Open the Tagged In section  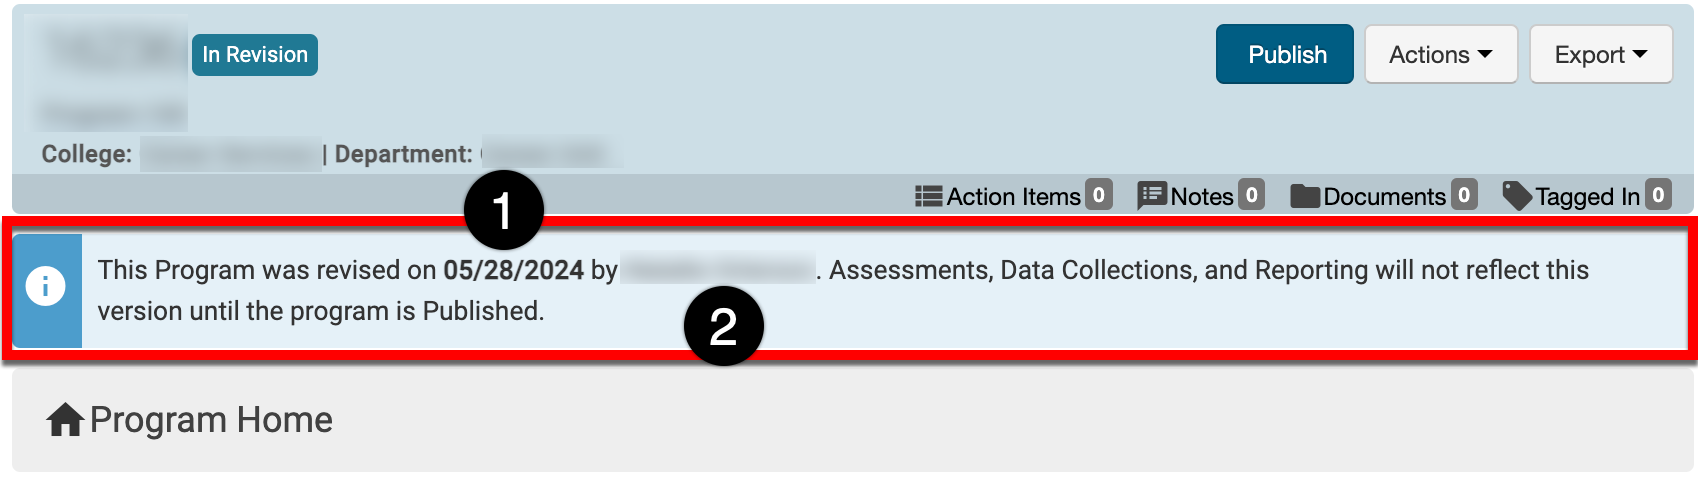(1587, 197)
